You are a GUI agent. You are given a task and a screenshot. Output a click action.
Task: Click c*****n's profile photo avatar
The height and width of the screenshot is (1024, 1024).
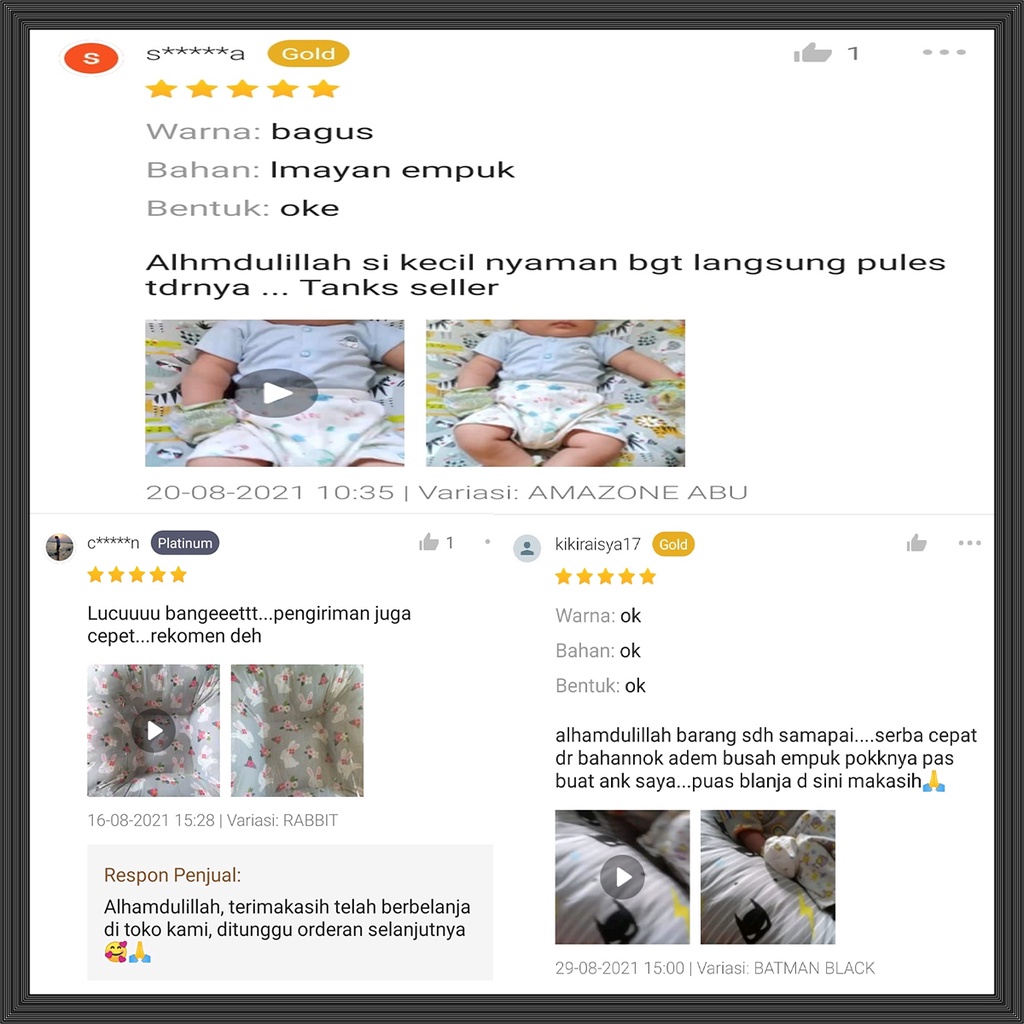[x=59, y=547]
